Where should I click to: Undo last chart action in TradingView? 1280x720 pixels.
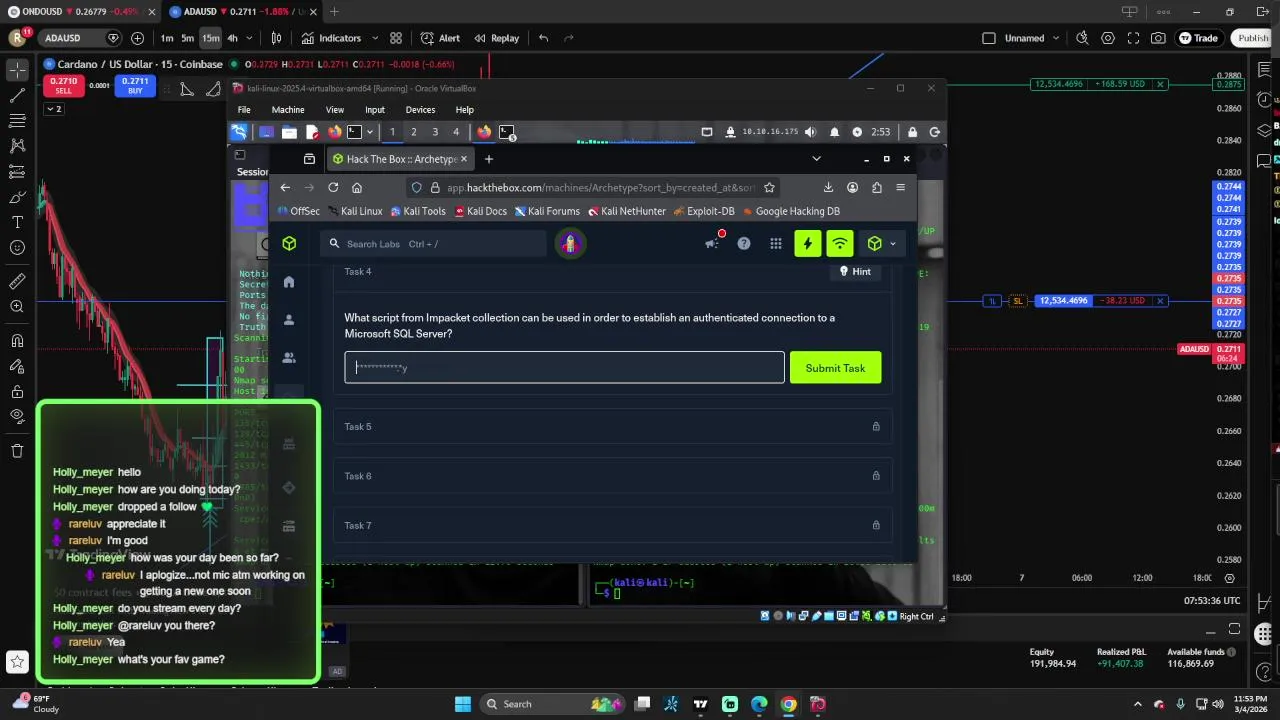tap(543, 38)
